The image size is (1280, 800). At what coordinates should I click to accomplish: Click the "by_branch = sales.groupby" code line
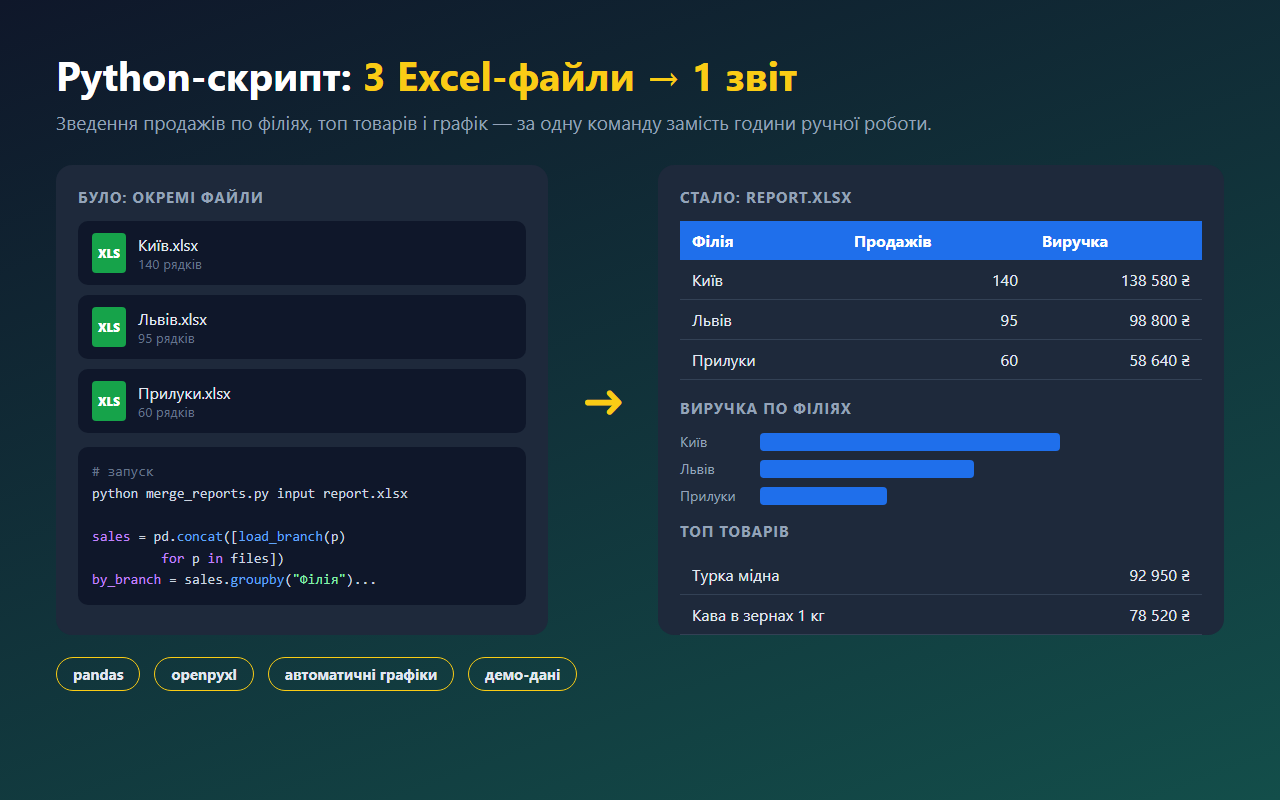pos(234,580)
